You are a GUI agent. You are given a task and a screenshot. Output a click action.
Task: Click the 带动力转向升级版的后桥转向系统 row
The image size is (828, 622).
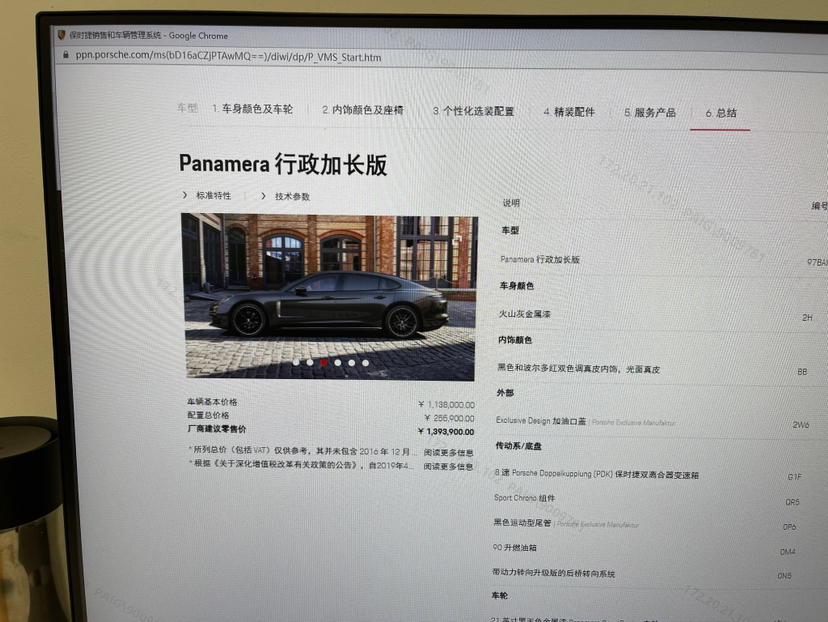642,573
